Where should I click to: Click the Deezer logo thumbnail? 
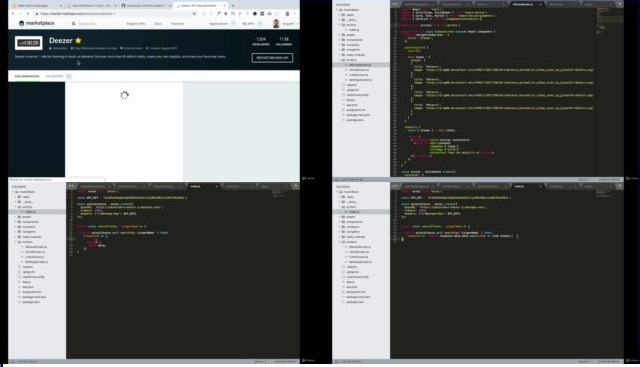tap(29, 43)
